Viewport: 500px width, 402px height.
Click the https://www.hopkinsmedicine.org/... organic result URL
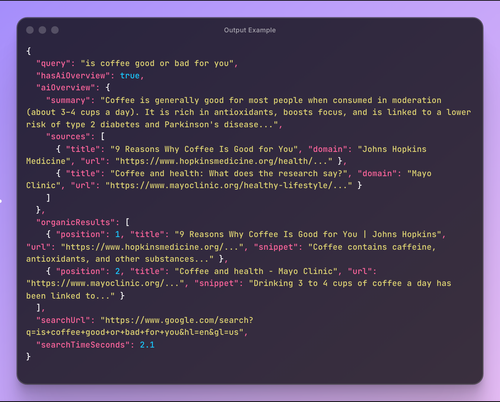click(x=152, y=247)
